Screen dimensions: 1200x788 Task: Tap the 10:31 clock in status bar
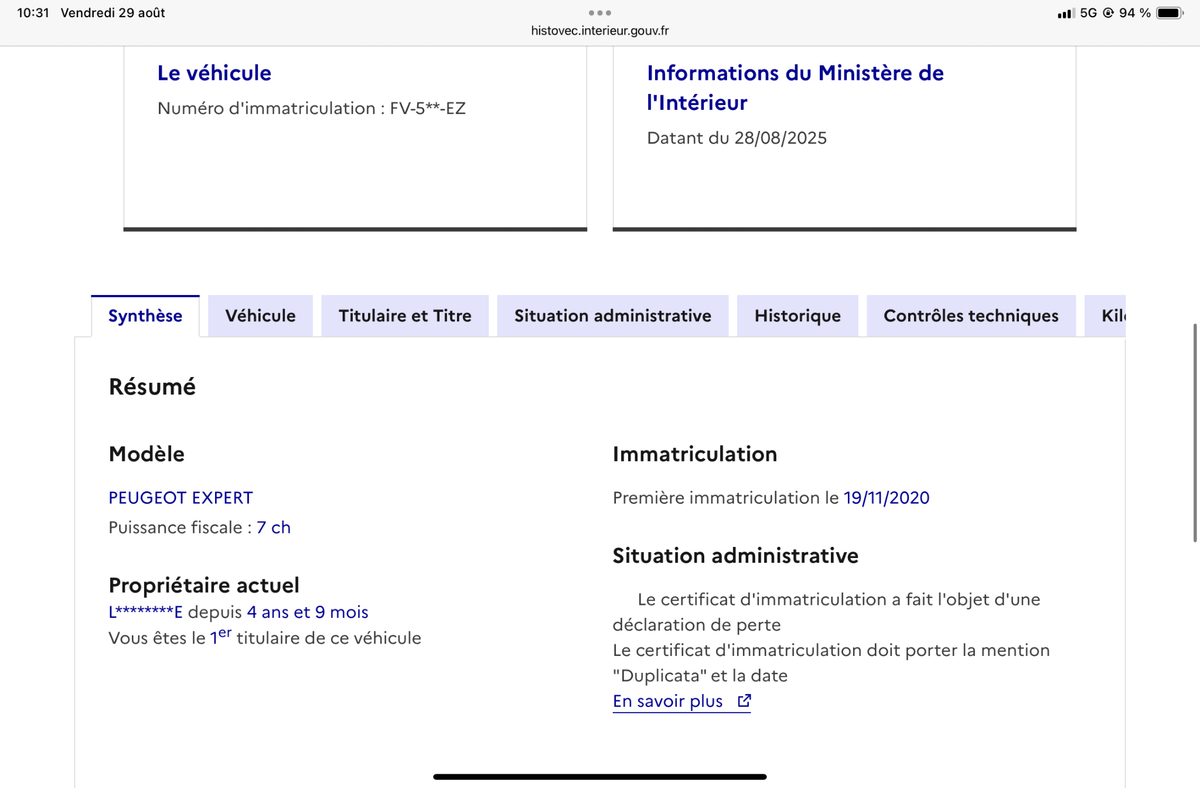[33, 13]
